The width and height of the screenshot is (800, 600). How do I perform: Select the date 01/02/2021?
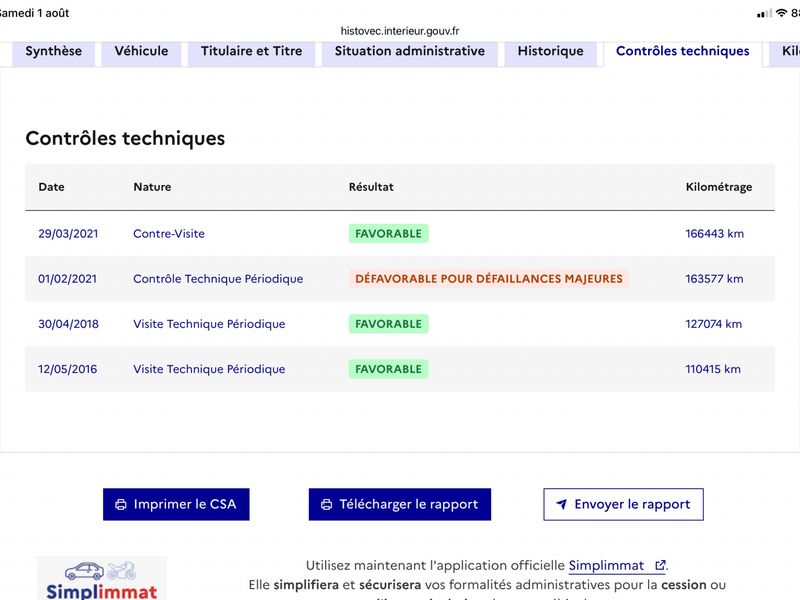pos(67,279)
